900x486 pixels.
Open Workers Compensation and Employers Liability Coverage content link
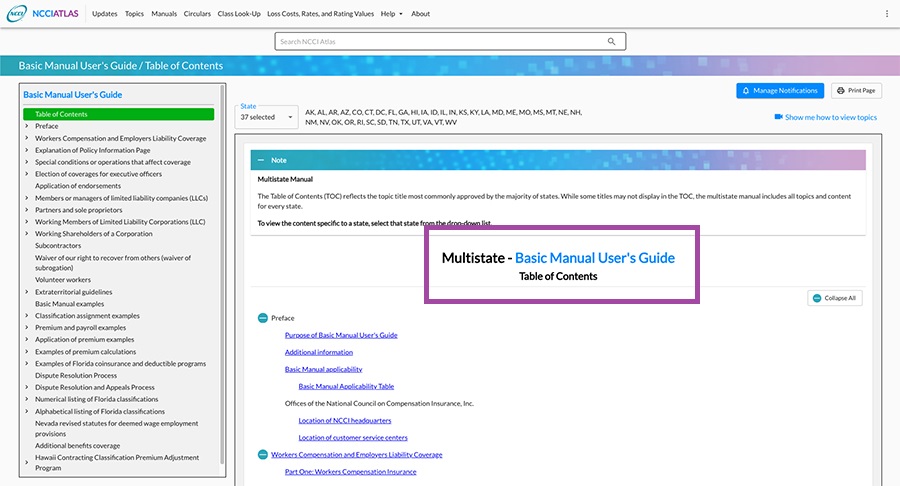(x=356, y=454)
